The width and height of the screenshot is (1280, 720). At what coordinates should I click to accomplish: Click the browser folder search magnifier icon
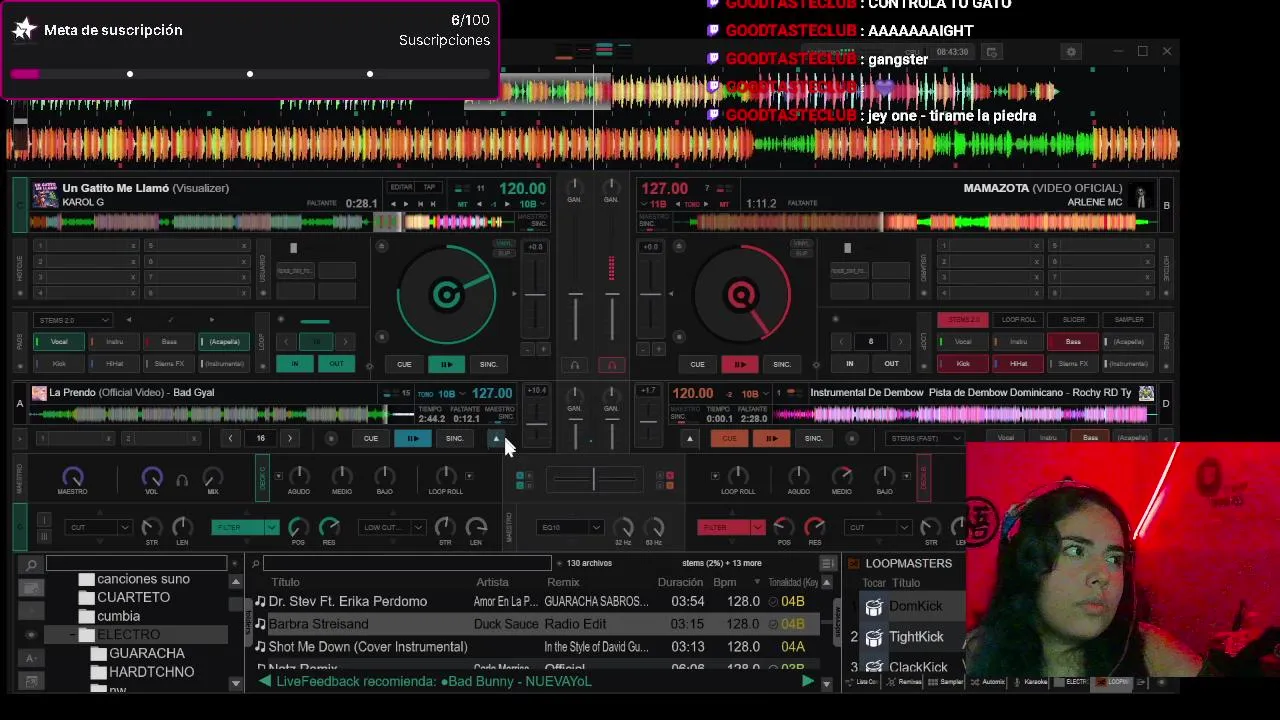(31, 564)
